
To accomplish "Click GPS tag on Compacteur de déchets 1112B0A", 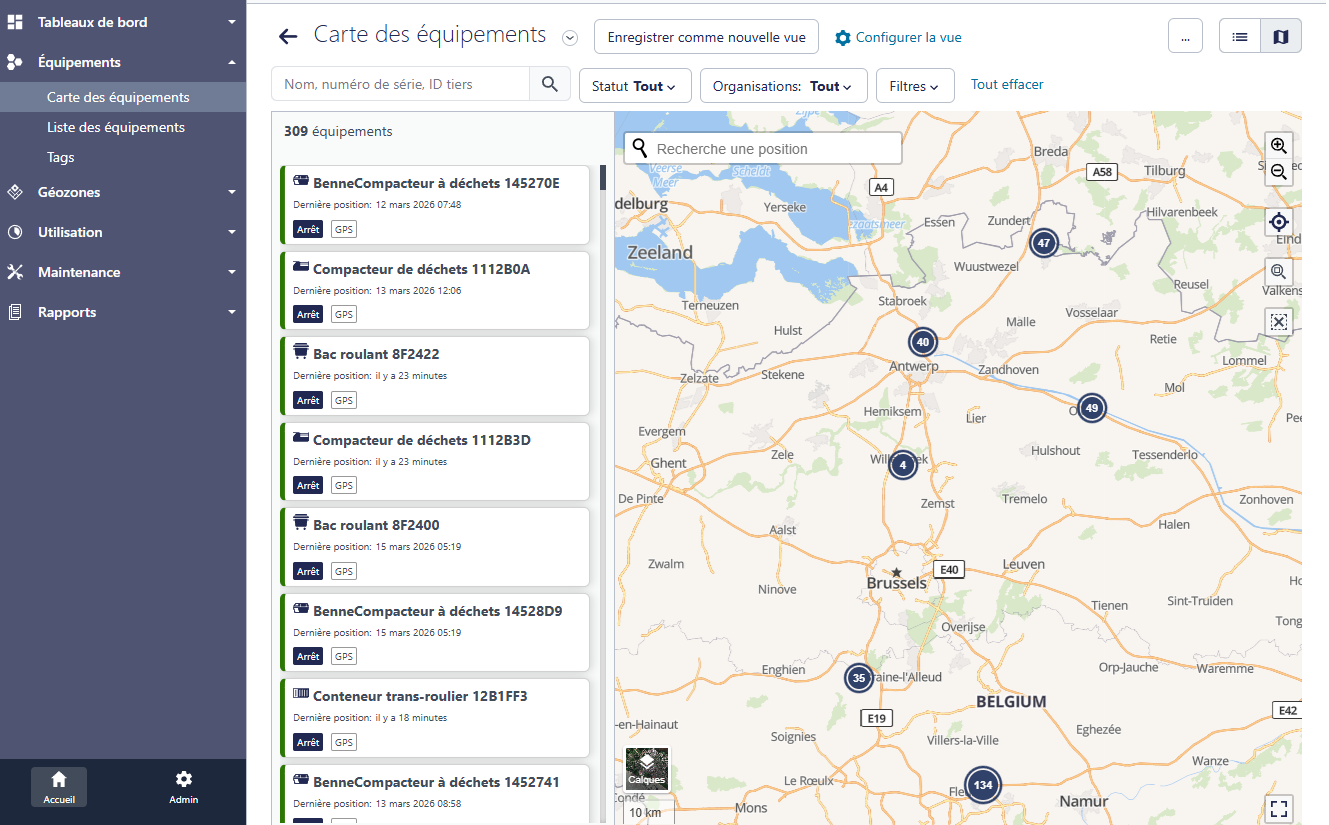I will coord(344,314).
